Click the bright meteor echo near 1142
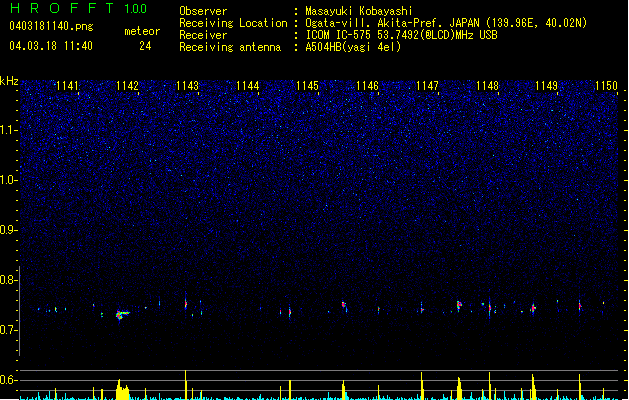The height and width of the screenshot is (400, 629). click(122, 315)
